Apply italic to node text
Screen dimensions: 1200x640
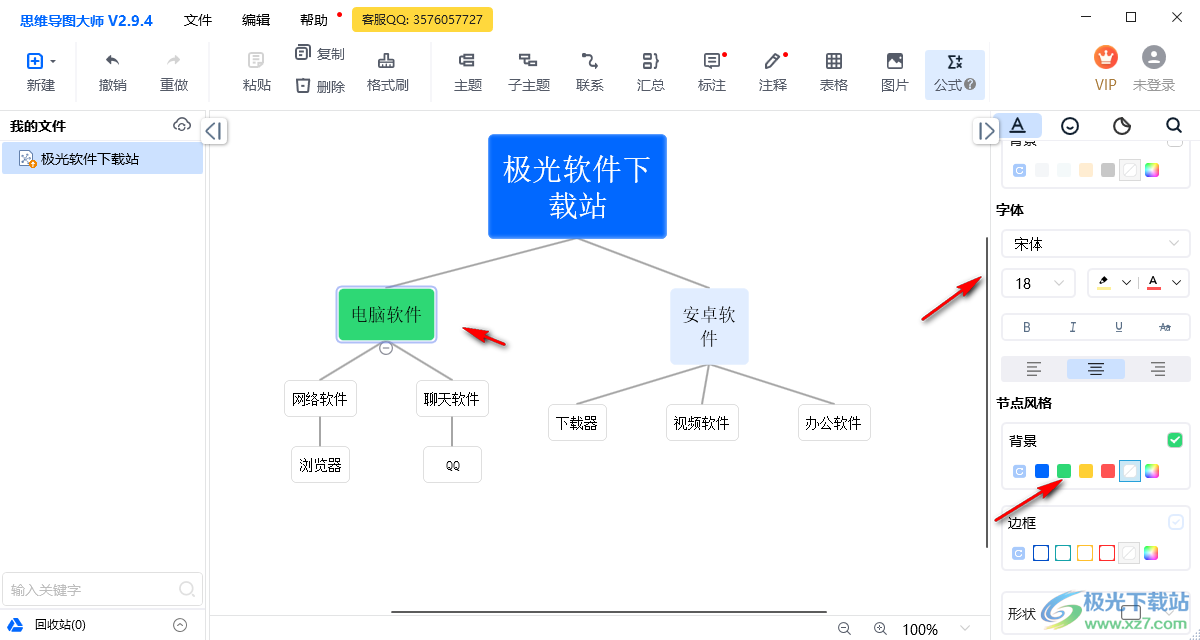tap(1073, 327)
